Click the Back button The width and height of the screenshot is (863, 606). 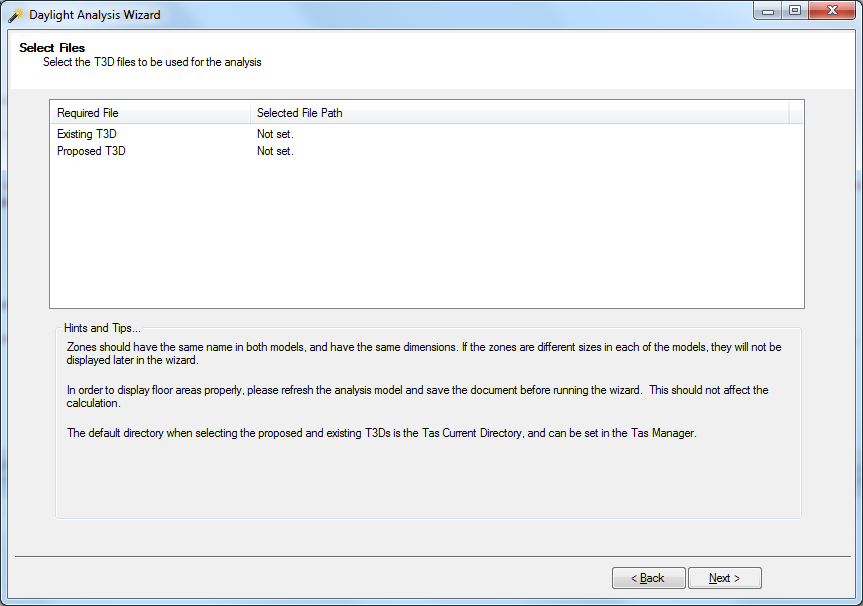[648, 578]
